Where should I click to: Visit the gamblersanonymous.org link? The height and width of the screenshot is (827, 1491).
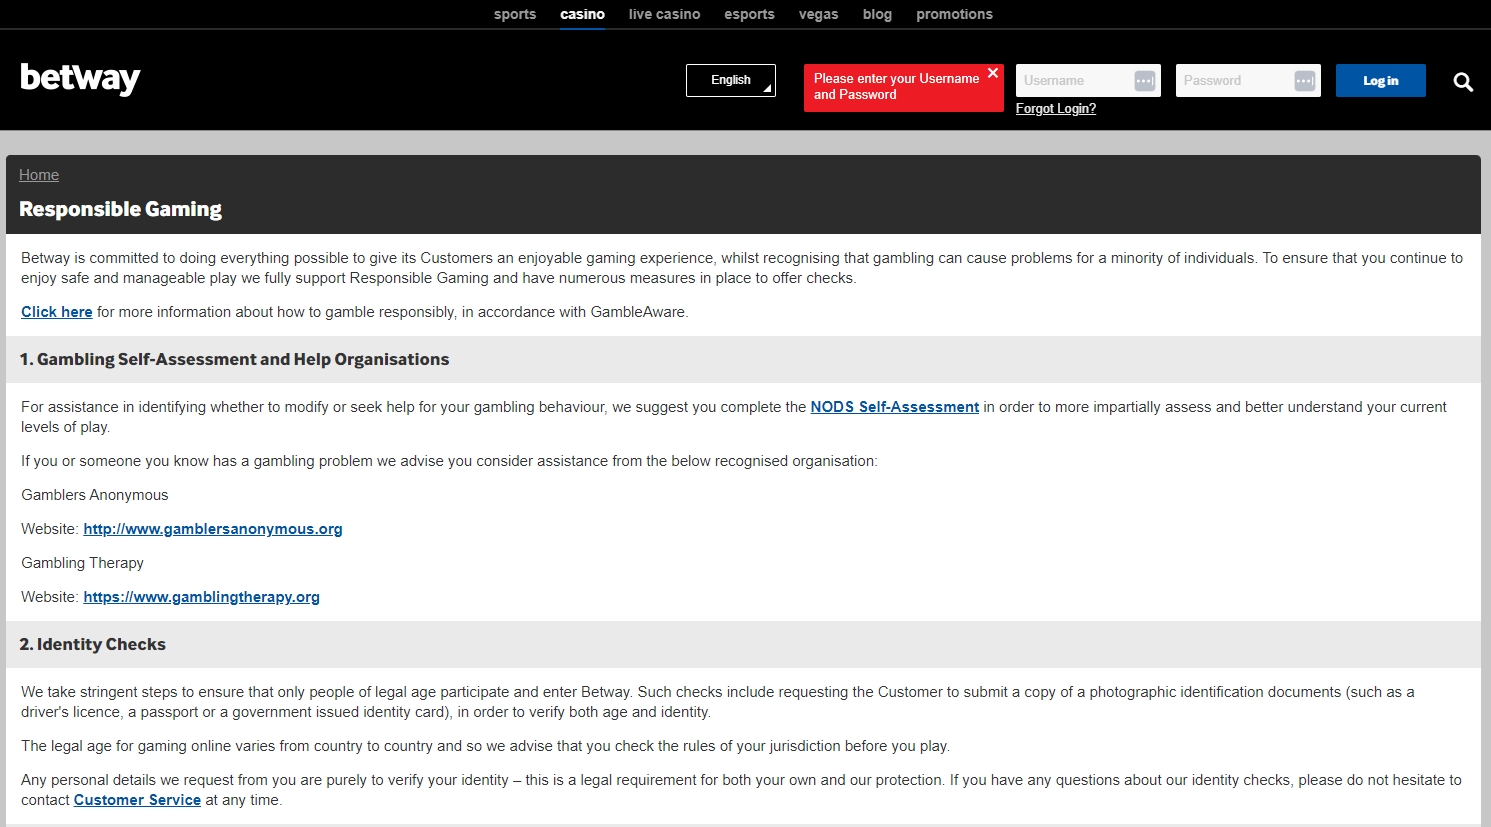(x=213, y=529)
